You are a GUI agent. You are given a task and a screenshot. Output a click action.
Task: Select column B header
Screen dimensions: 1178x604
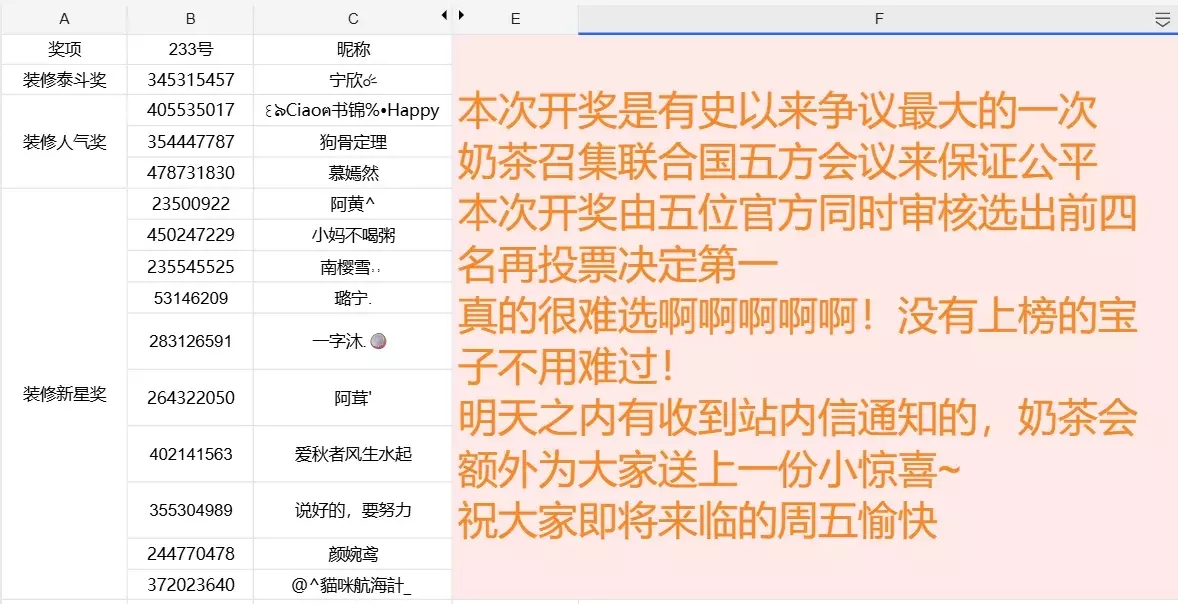190,19
